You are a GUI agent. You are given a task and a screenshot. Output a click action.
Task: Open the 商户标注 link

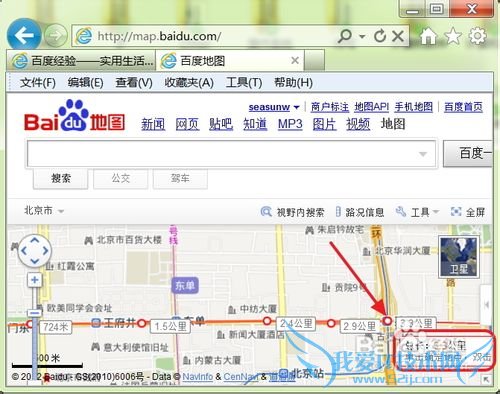point(330,107)
